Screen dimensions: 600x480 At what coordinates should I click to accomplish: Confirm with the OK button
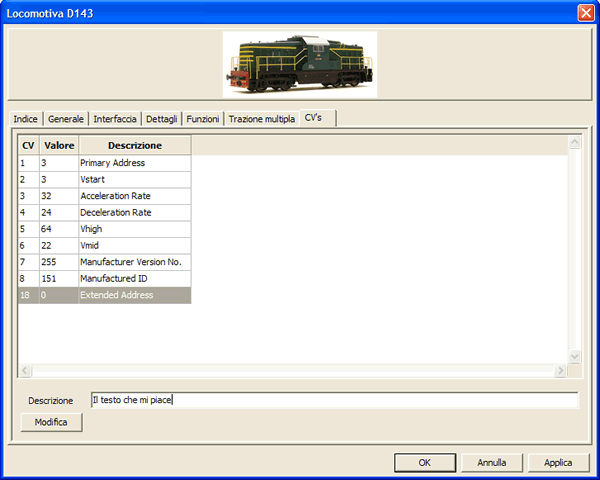[x=424, y=463]
